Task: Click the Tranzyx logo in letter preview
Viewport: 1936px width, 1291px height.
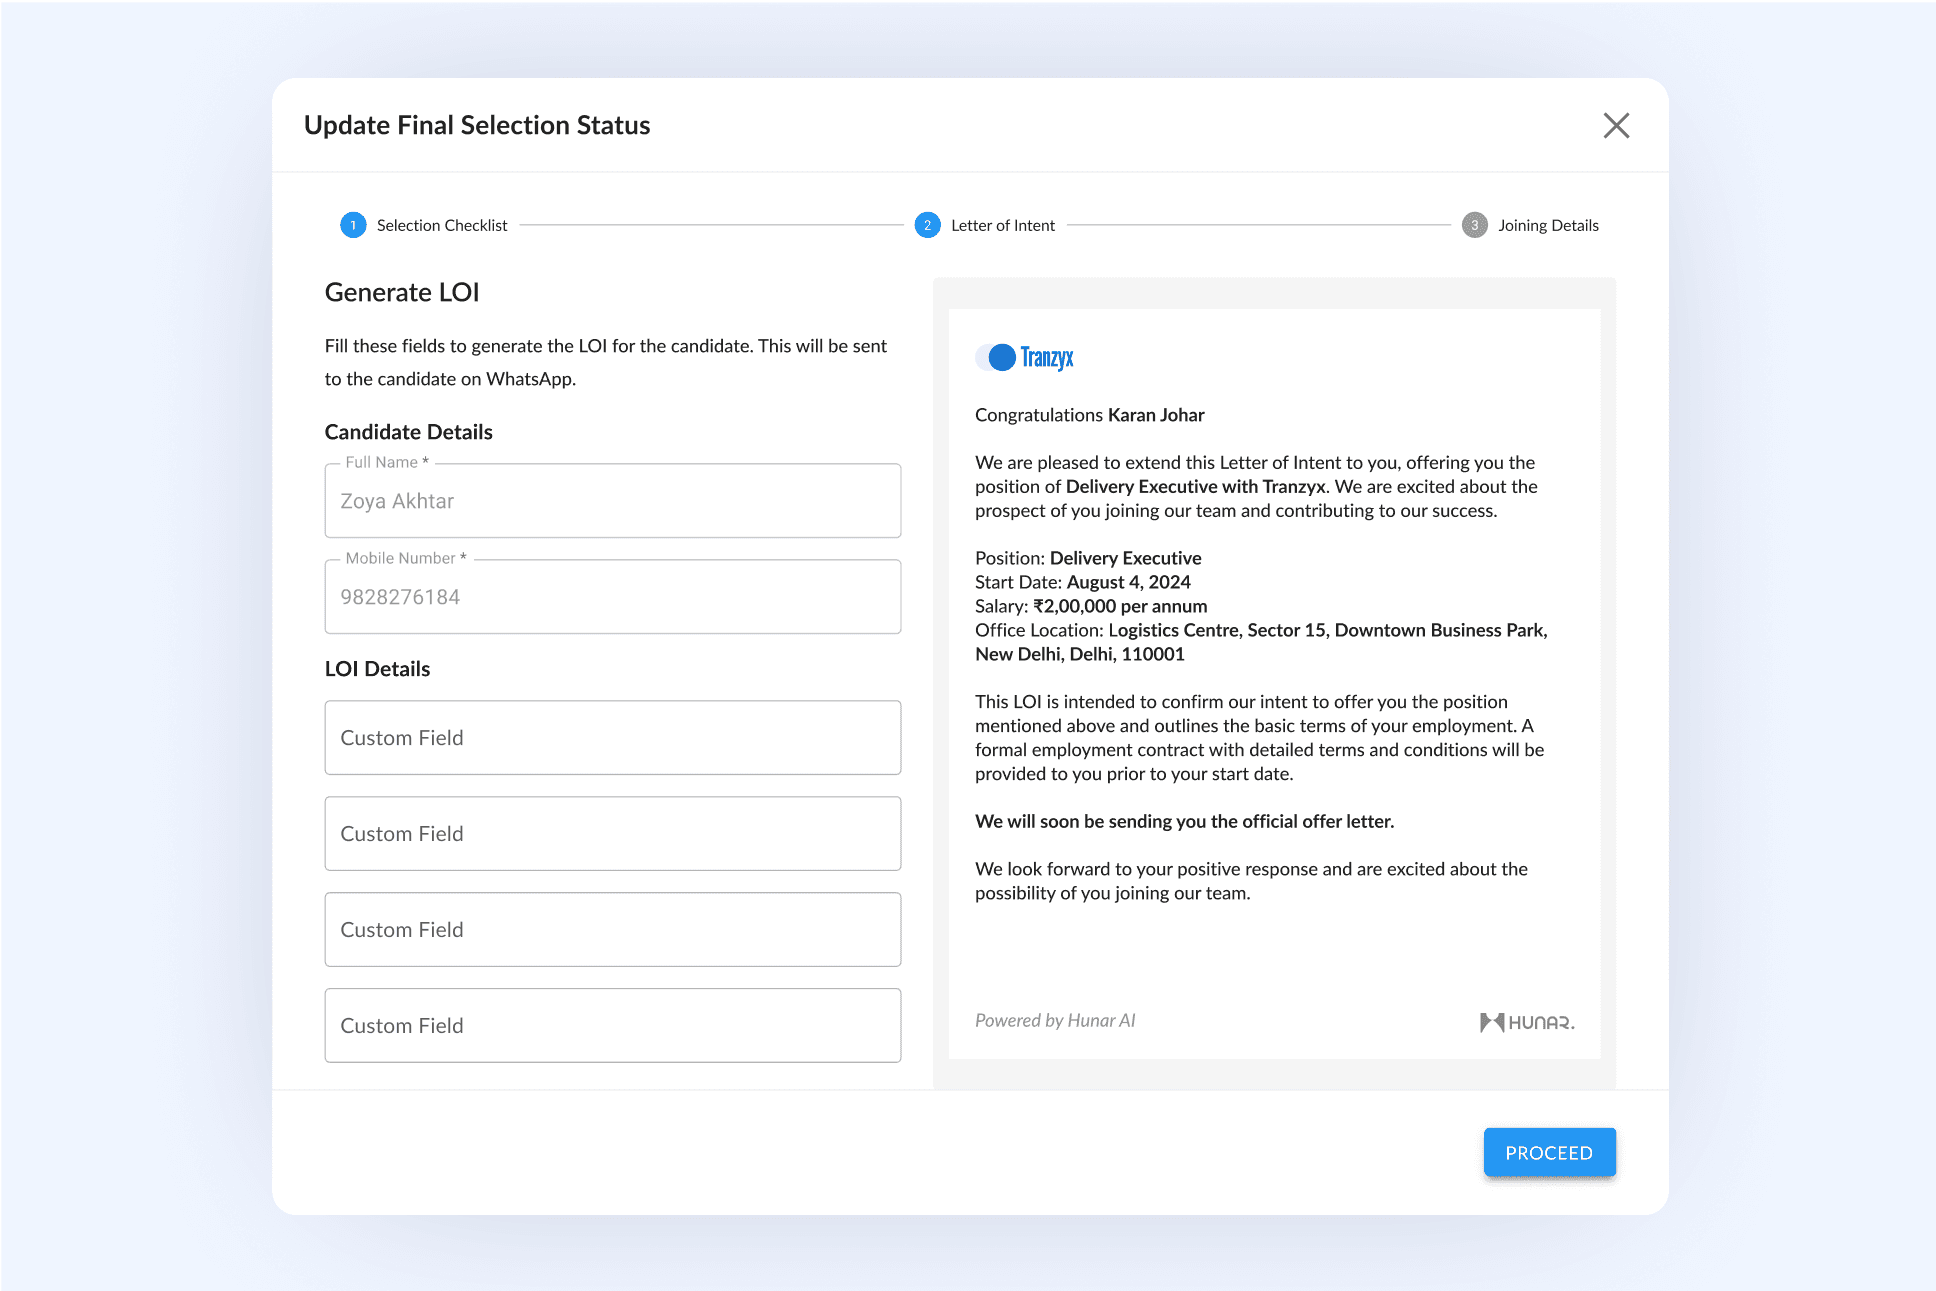Action: tap(1025, 358)
